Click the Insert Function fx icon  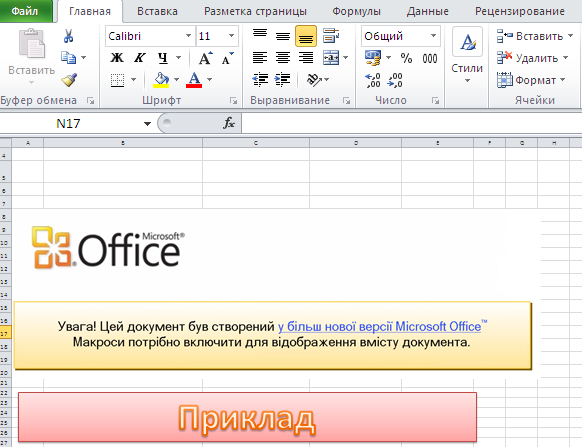pyautogui.click(x=229, y=123)
